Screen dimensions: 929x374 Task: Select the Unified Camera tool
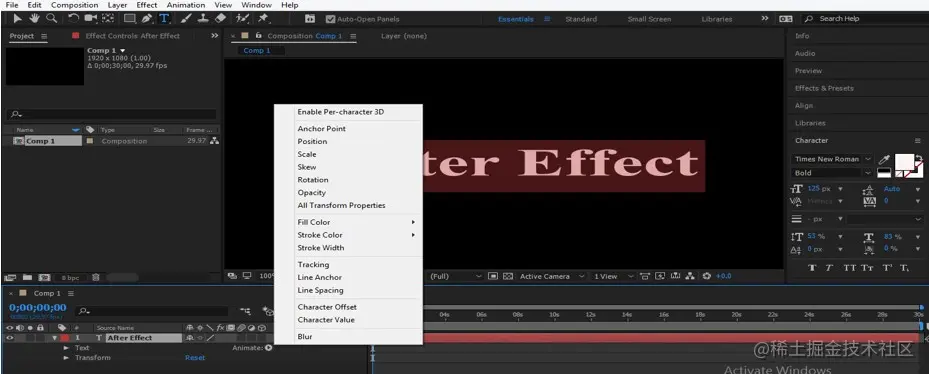pyautogui.click(x=91, y=18)
